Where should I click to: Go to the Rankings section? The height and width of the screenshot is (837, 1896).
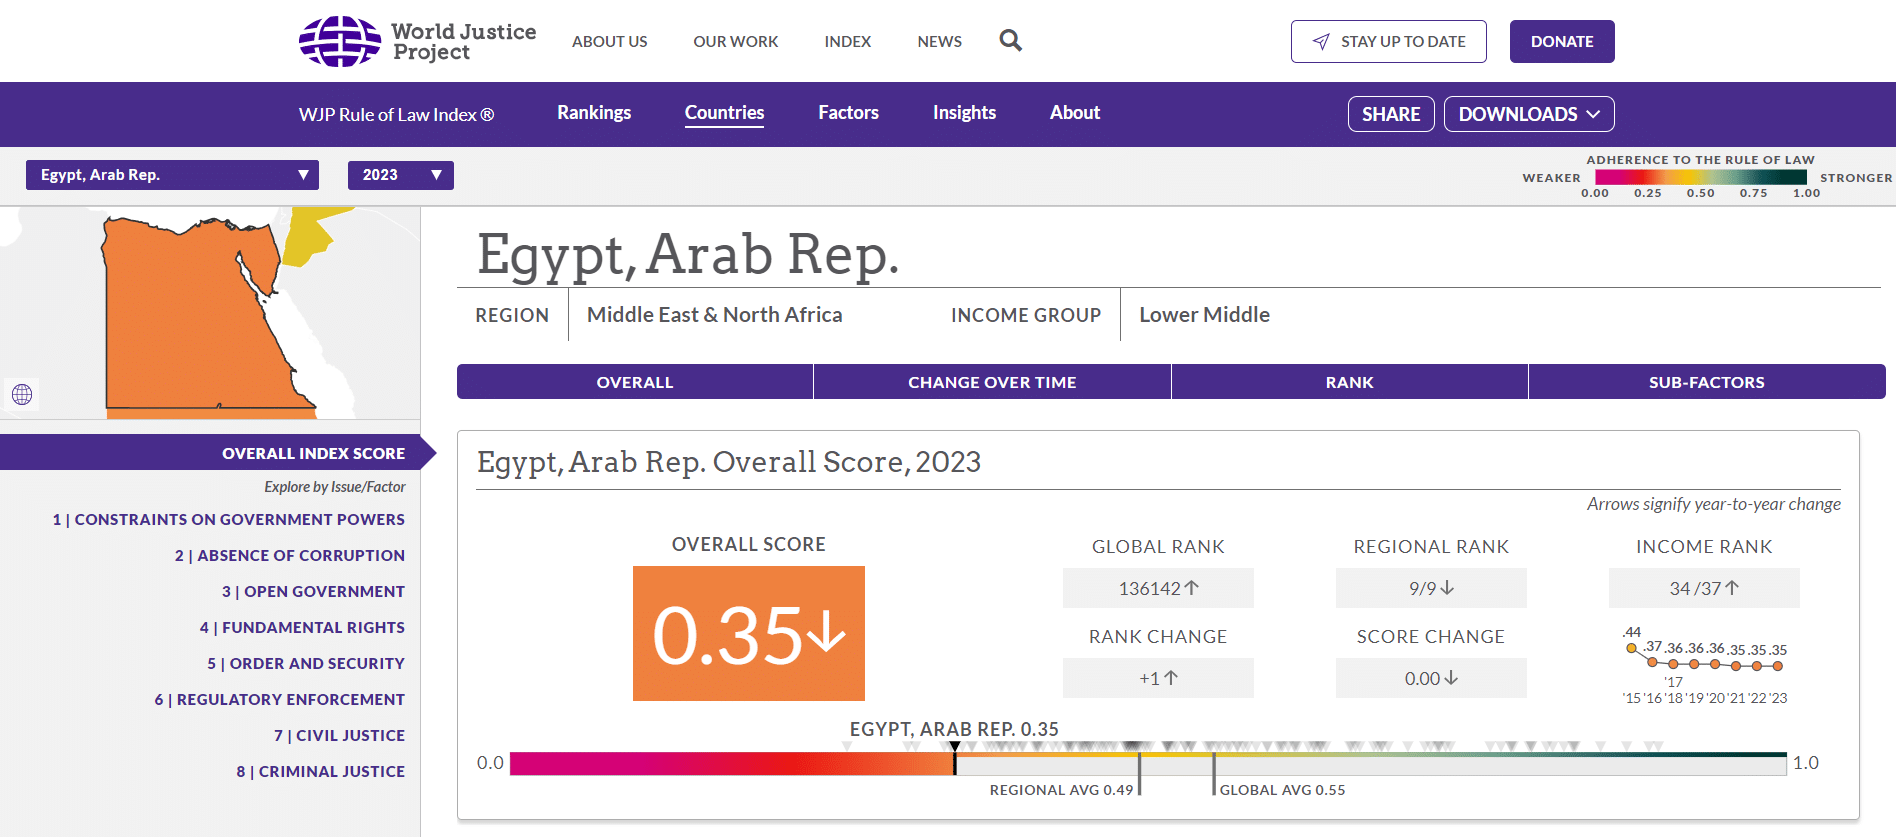point(594,113)
